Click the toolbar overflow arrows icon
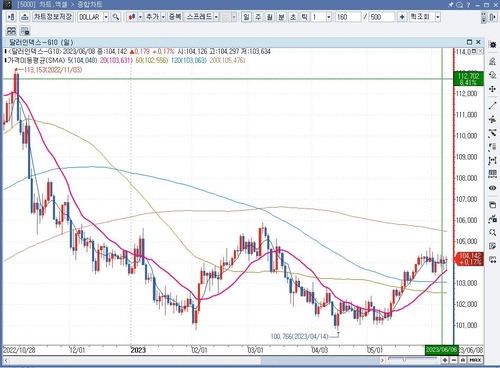500x368 pixels. pos(483,17)
